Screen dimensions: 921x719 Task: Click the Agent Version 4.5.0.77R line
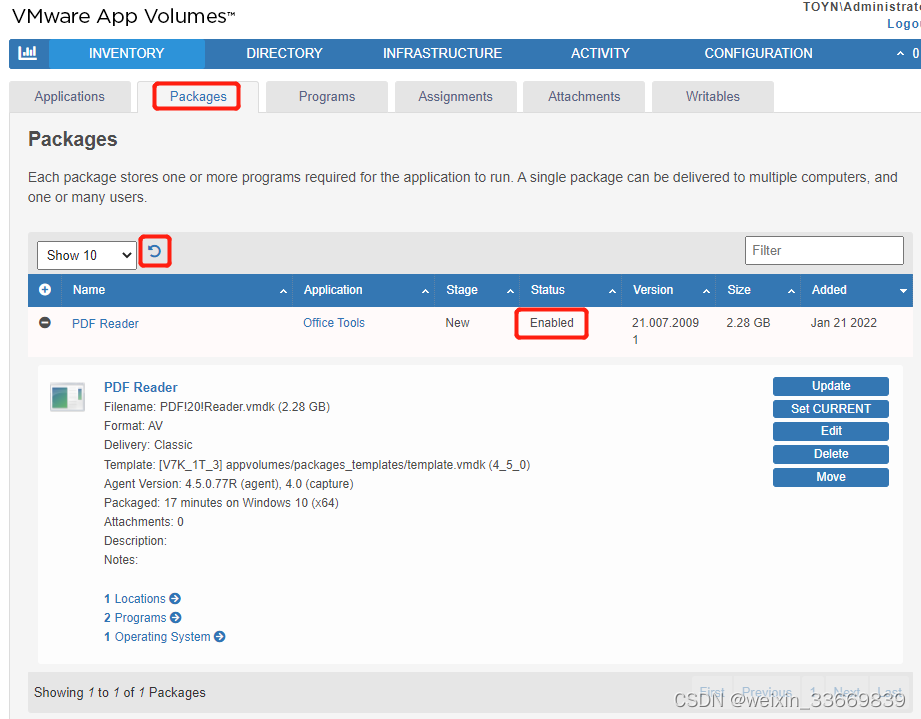coord(228,483)
